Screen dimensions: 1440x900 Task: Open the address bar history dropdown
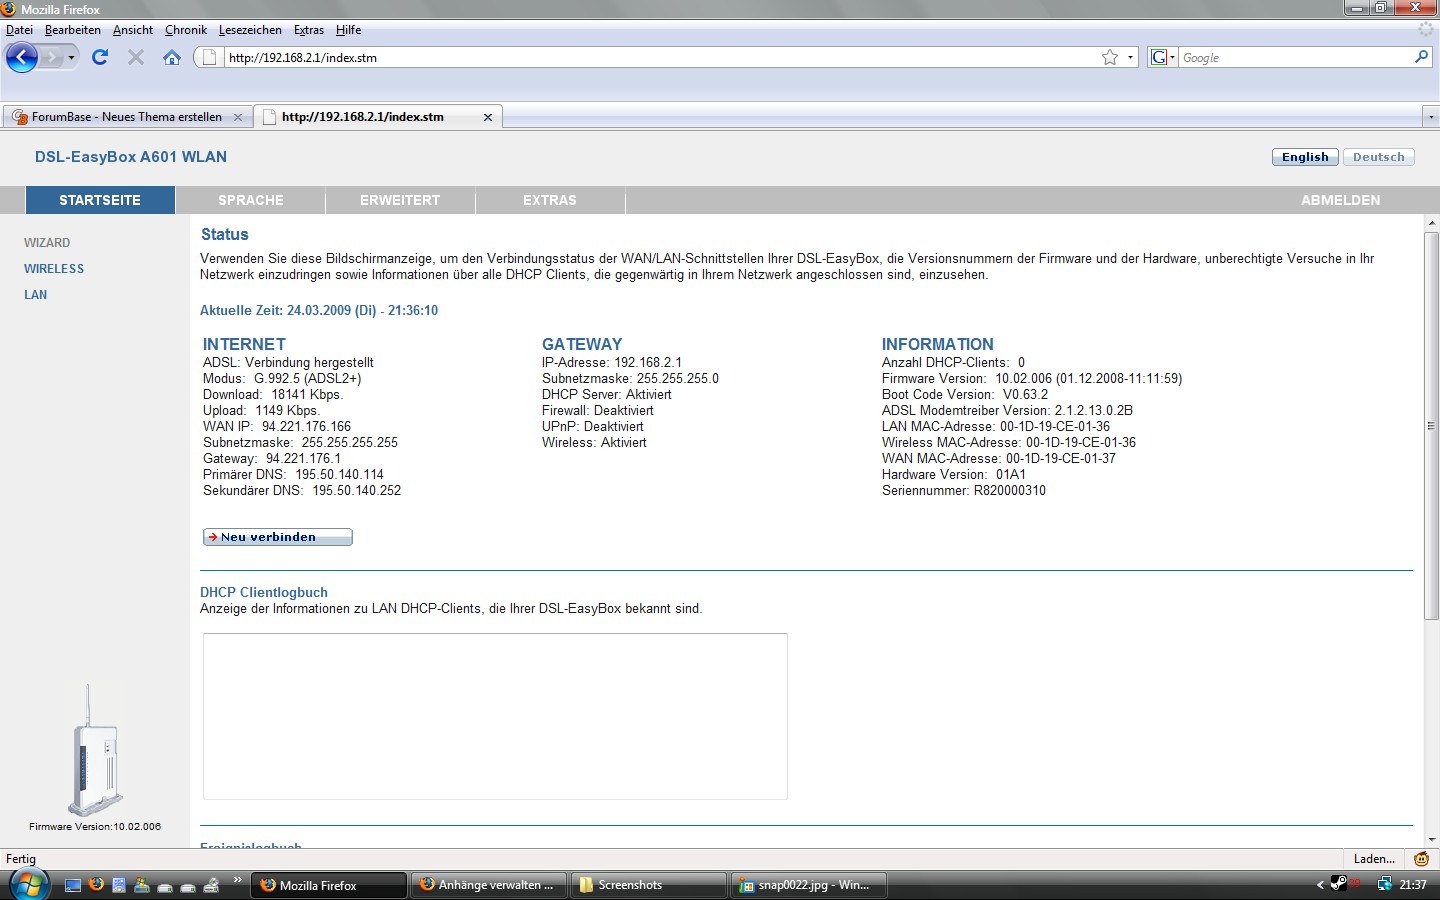click(1130, 57)
